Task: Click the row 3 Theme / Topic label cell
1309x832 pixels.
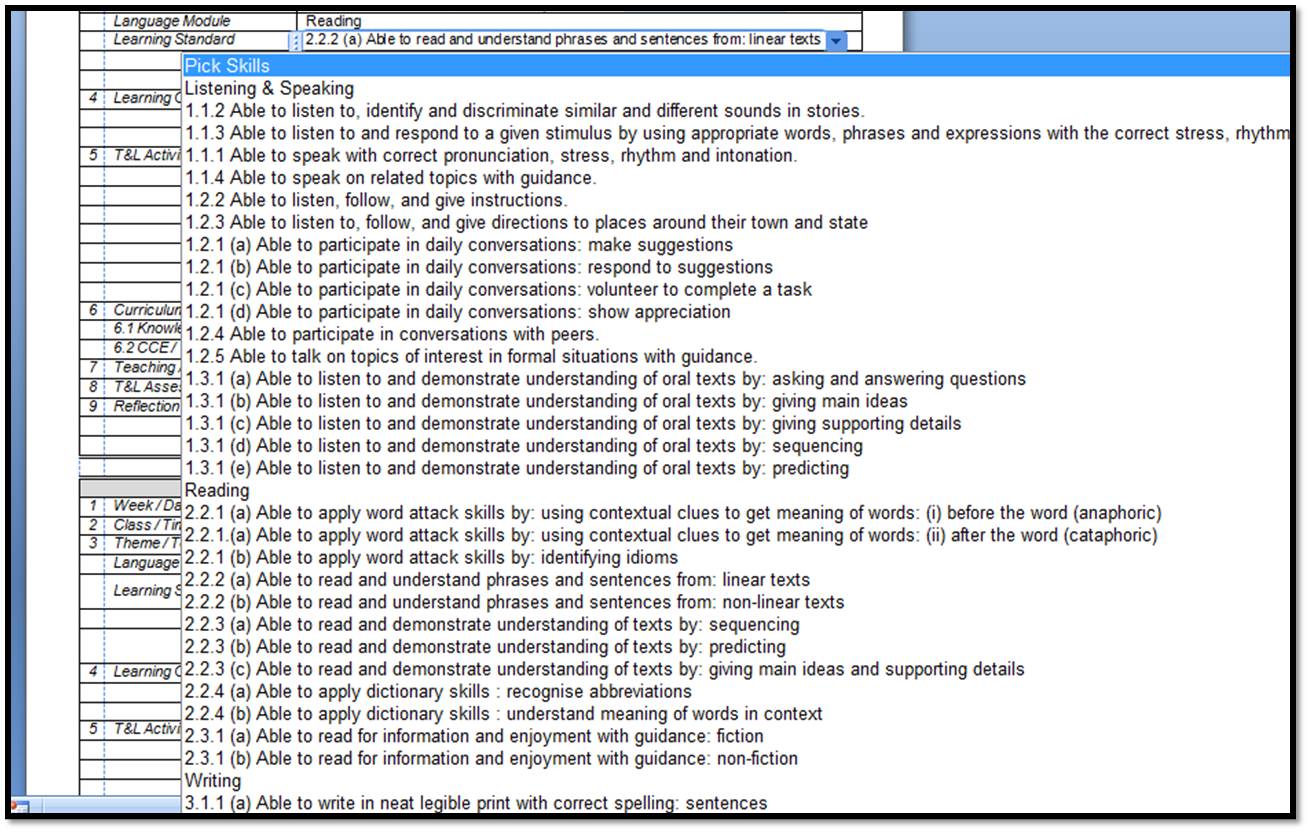Action: pyautogui.click(x=145, y=544)
